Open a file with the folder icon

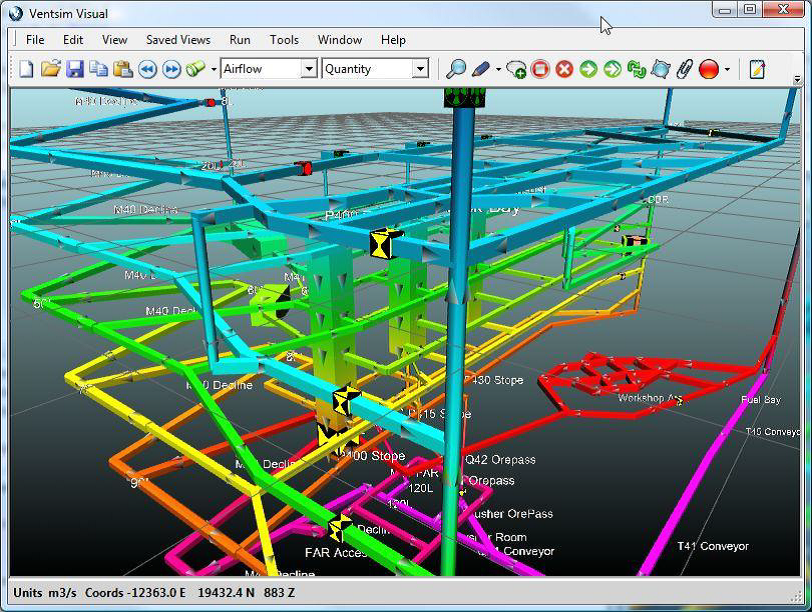tap(51, 69)
